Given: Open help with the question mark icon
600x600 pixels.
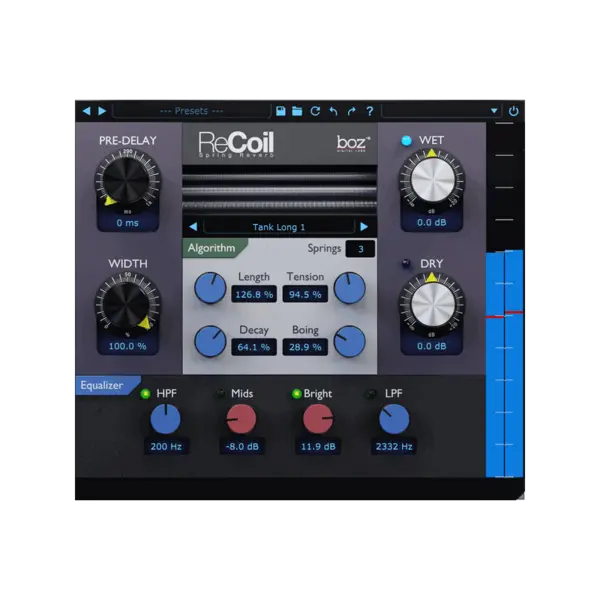Looking at the screenshot, I should coord(369,111).
